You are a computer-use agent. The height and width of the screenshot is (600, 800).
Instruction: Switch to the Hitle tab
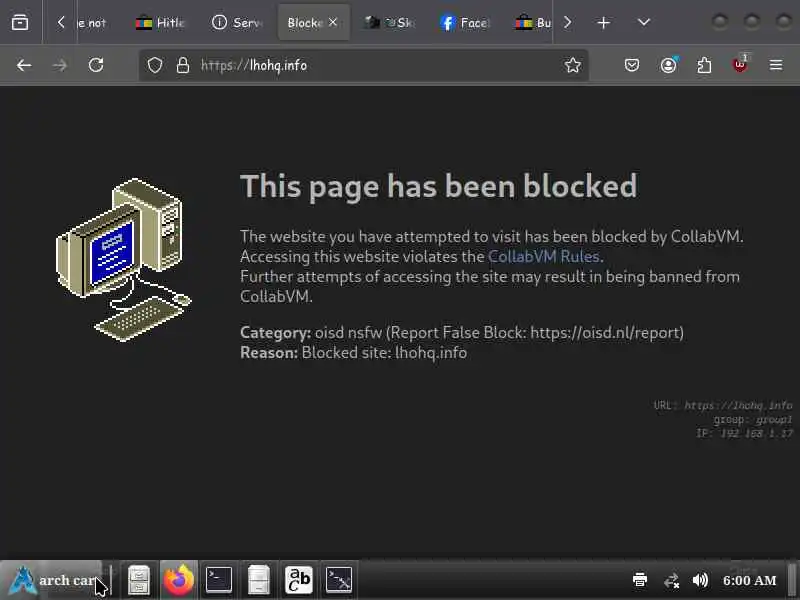pos(159,22)
